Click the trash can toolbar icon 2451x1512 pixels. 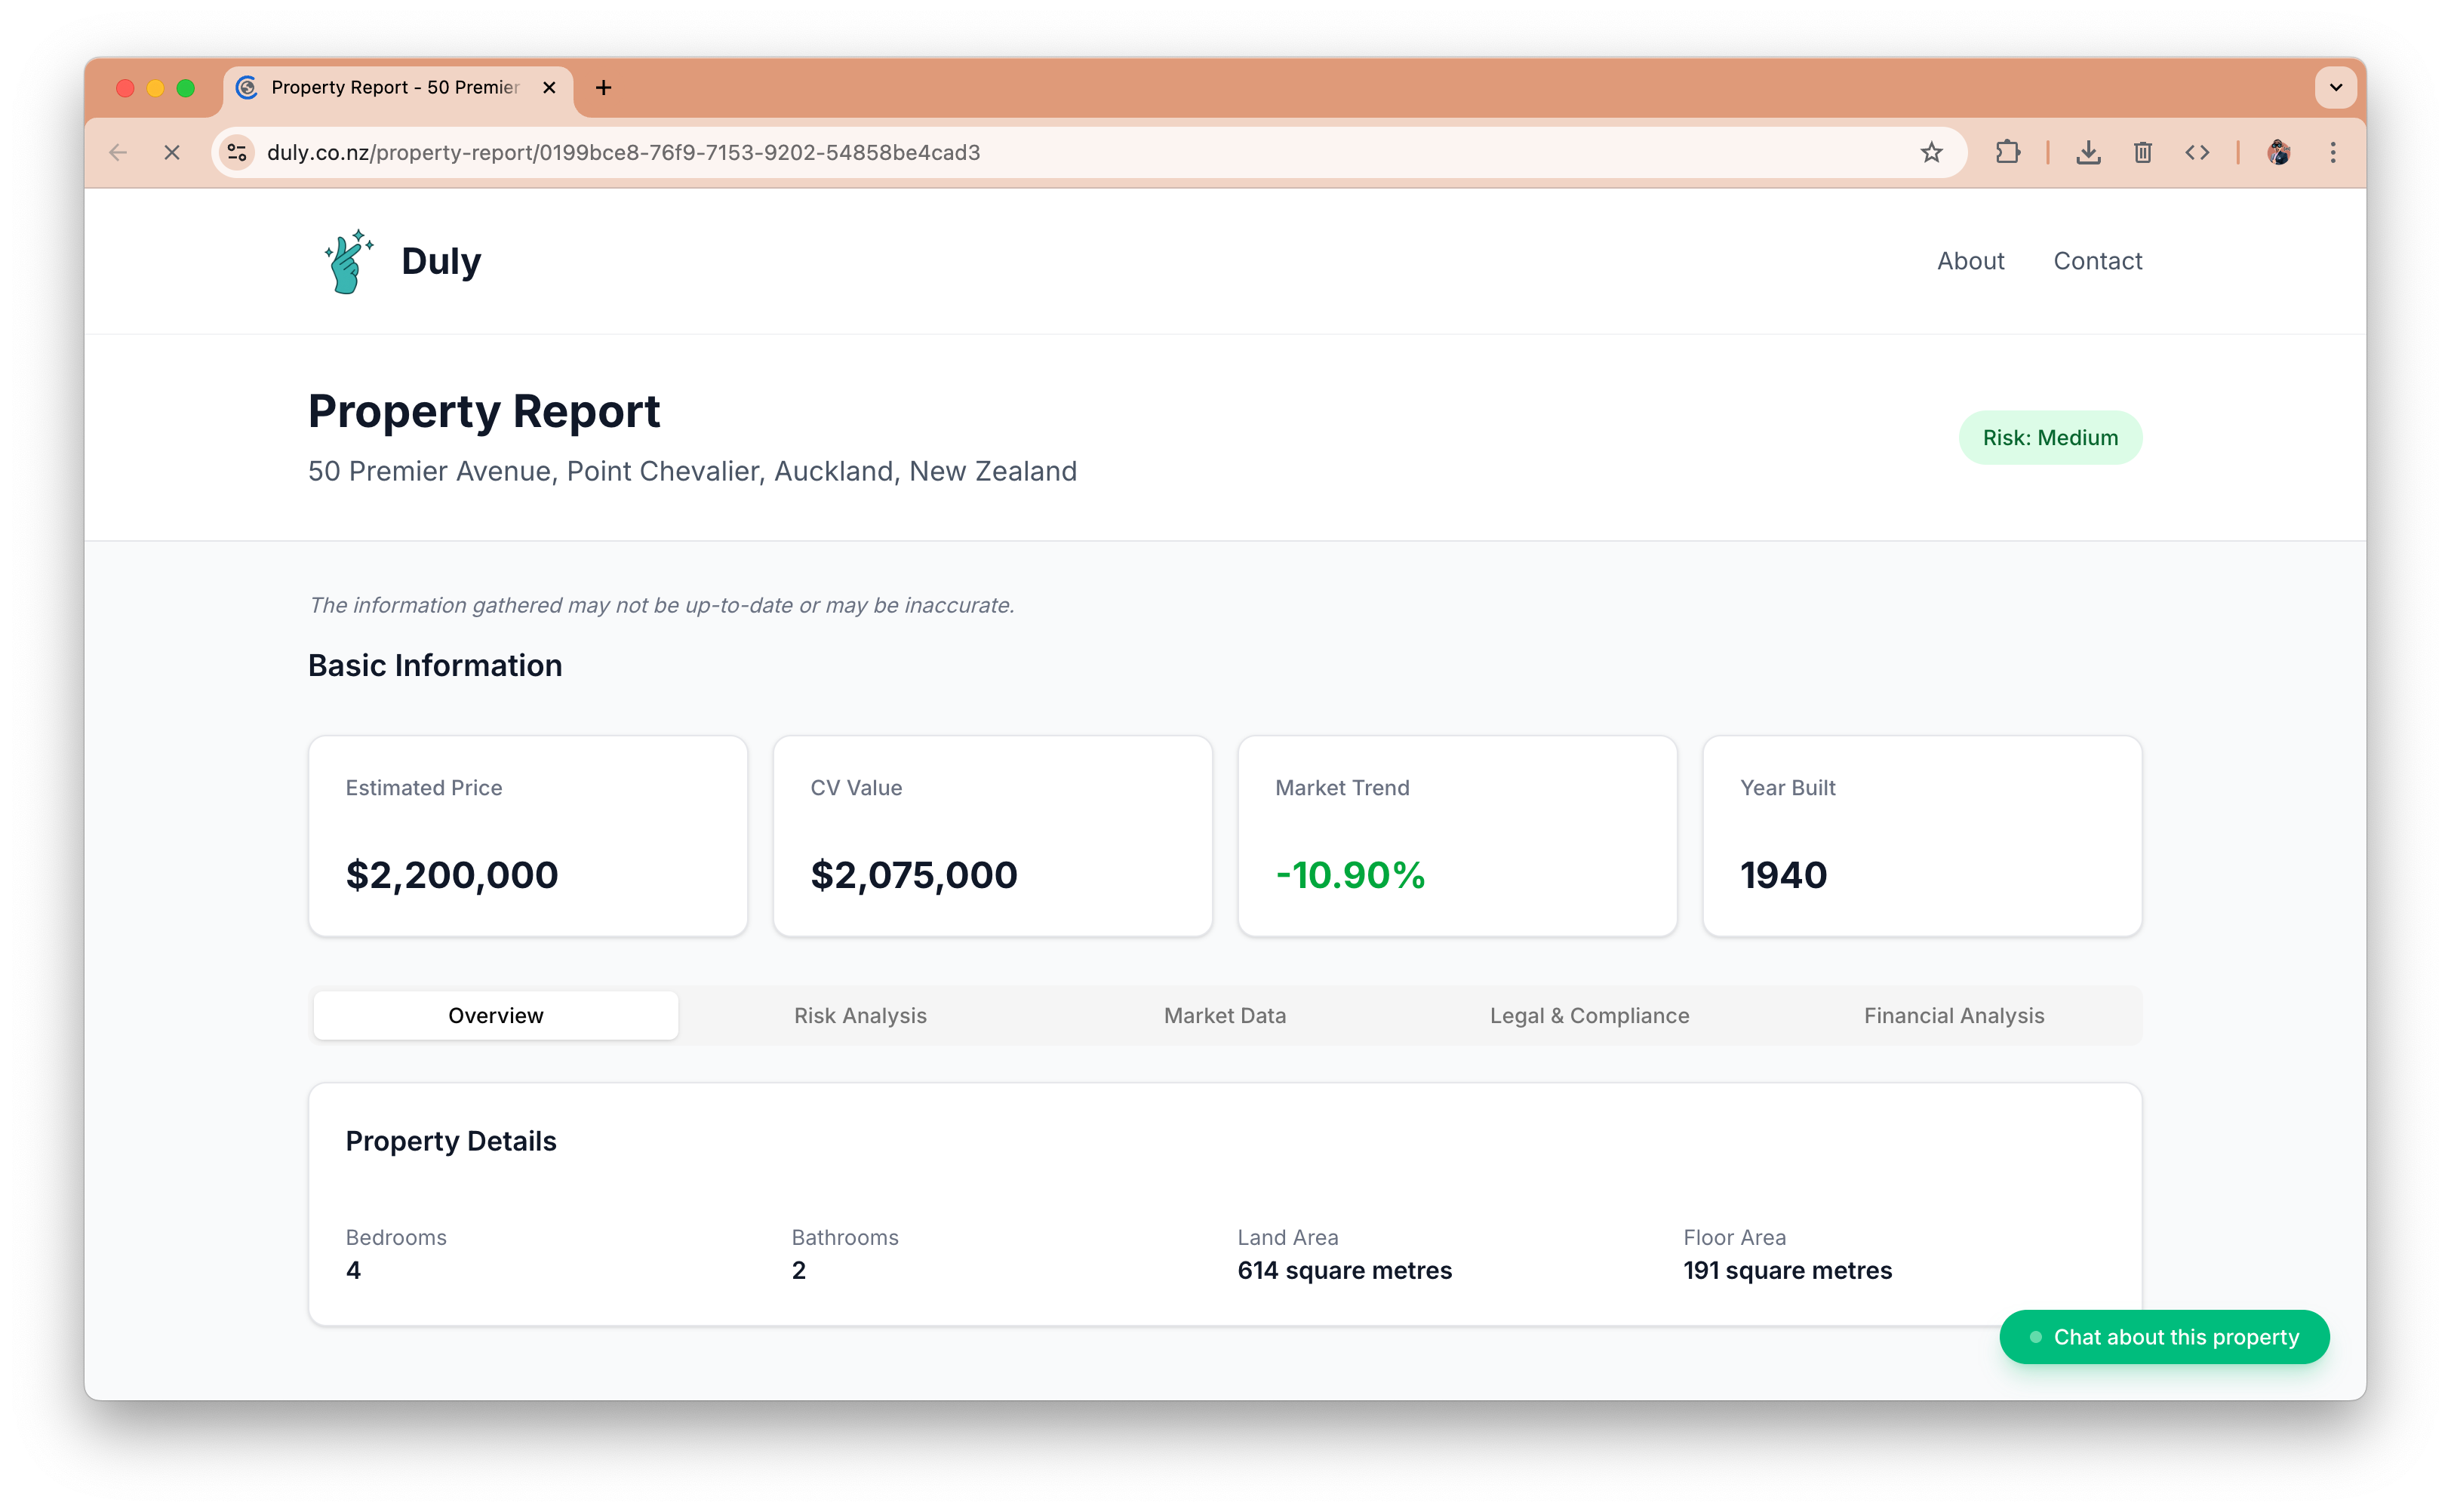click(2142, 152)
